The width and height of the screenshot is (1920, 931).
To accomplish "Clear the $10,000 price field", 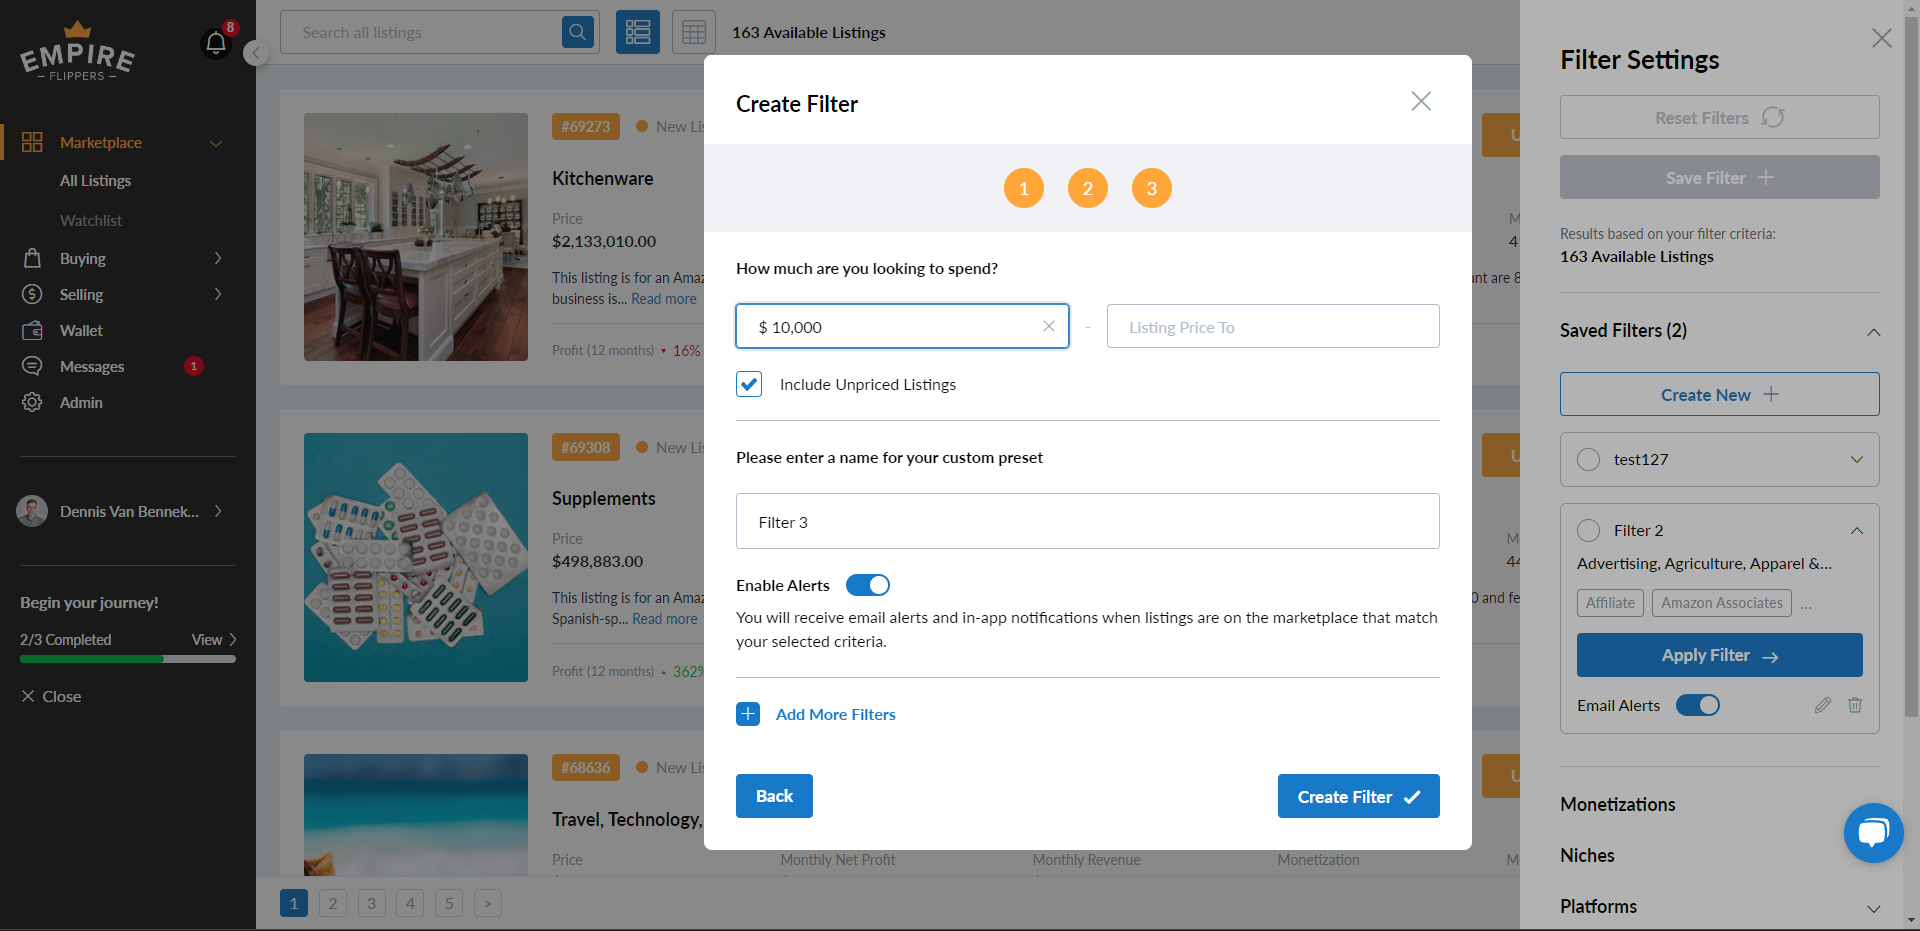I will tap(1048, 326).
